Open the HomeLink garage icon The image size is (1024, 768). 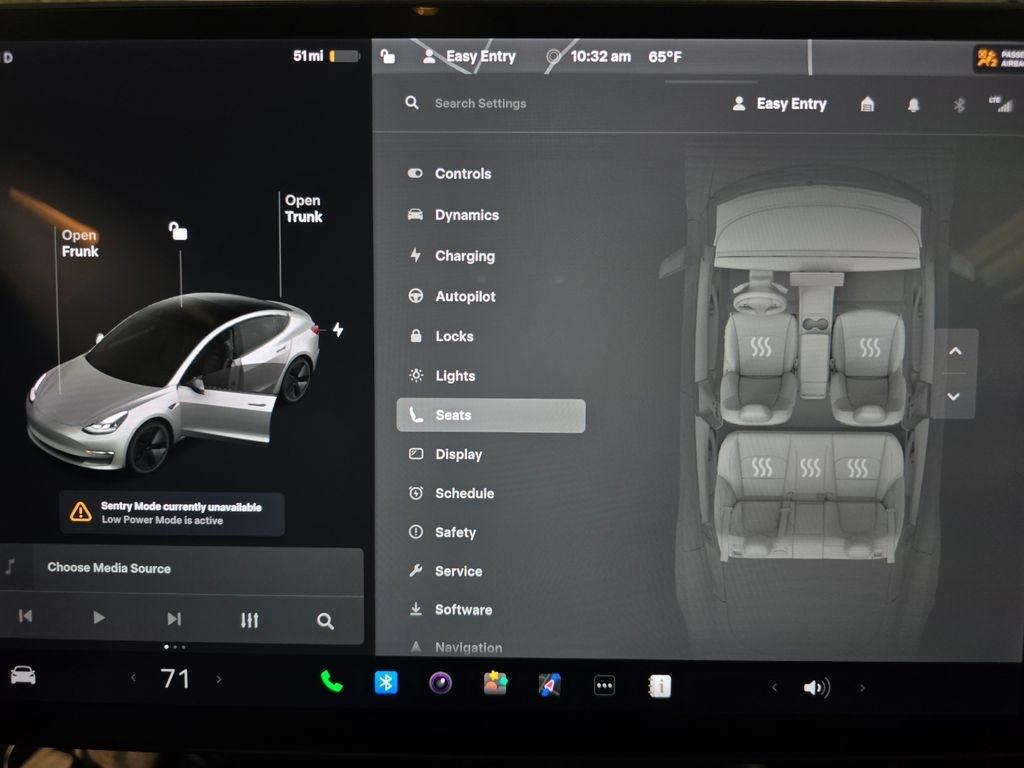867,104
